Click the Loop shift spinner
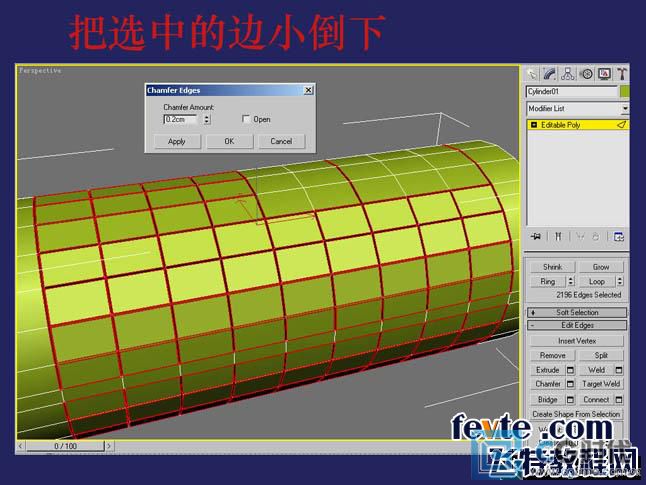This screenshot has width=646, height=485. [x=620, y=281]
